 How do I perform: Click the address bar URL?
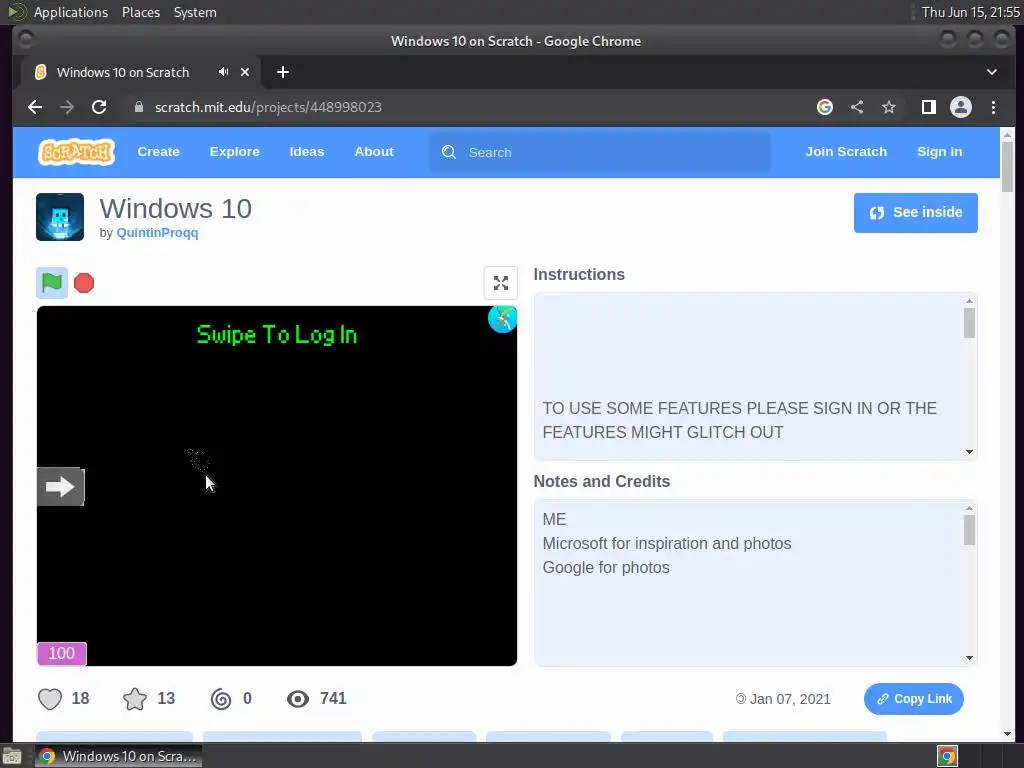coord(268,107)
